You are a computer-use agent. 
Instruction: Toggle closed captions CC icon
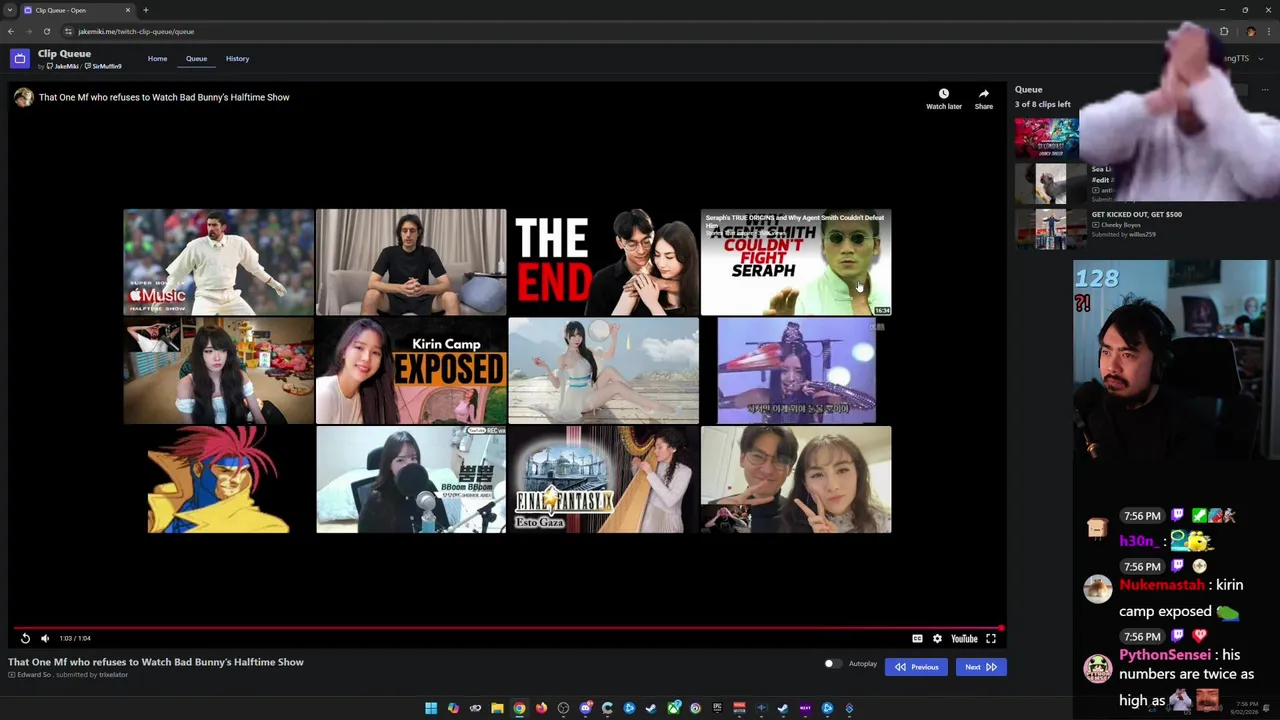pyautogui.click(x=917, y=638)
